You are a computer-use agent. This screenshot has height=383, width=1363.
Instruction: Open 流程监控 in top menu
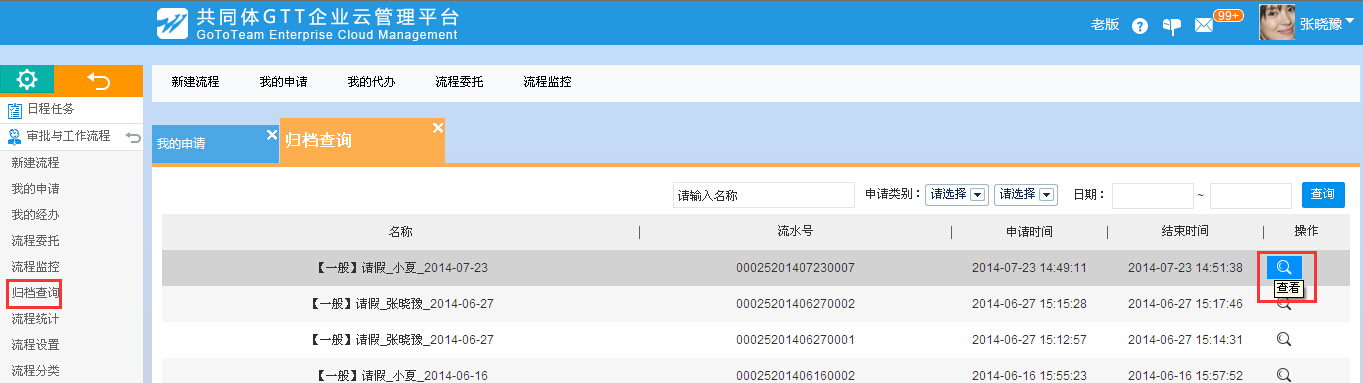(x=547, y=82)
